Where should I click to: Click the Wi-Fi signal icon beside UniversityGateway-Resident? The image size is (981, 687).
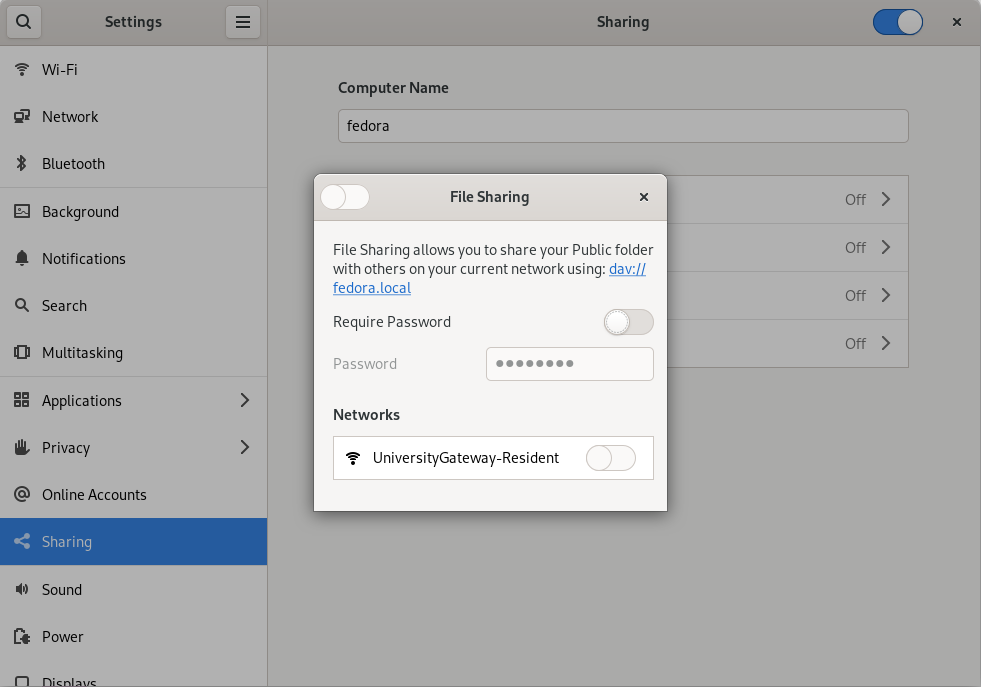click(x=353, y=458)
